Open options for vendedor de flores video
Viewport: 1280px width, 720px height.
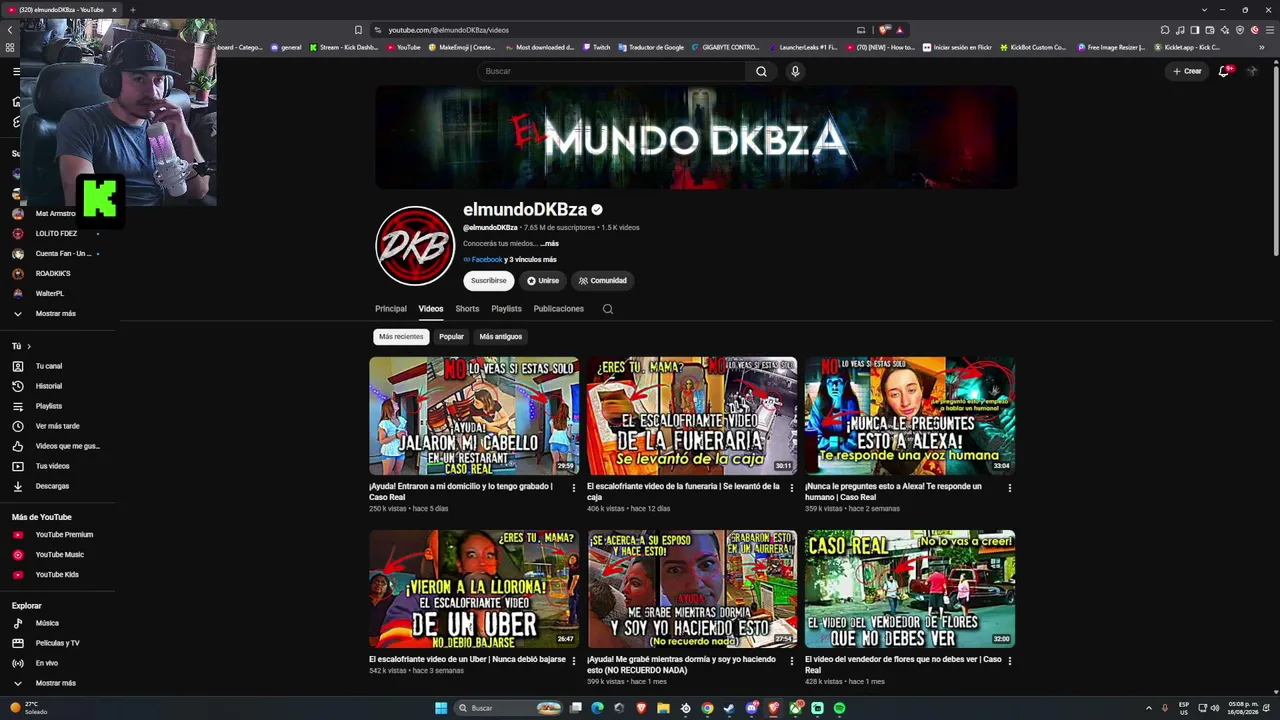[x=1009, y=661]
